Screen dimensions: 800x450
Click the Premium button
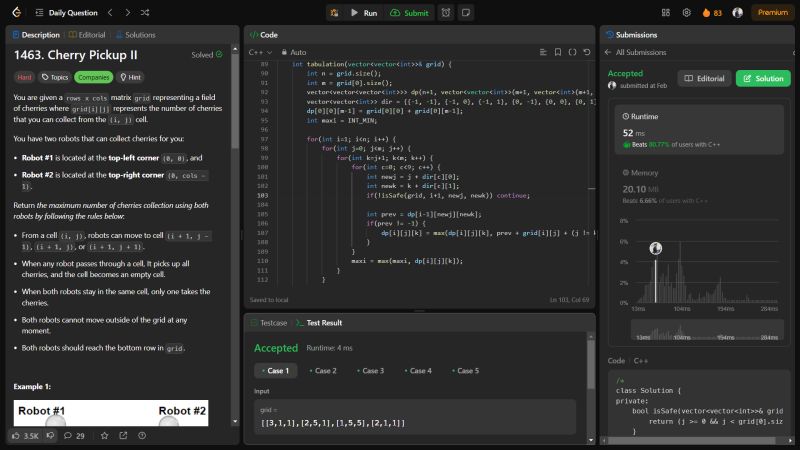(772, 13)
